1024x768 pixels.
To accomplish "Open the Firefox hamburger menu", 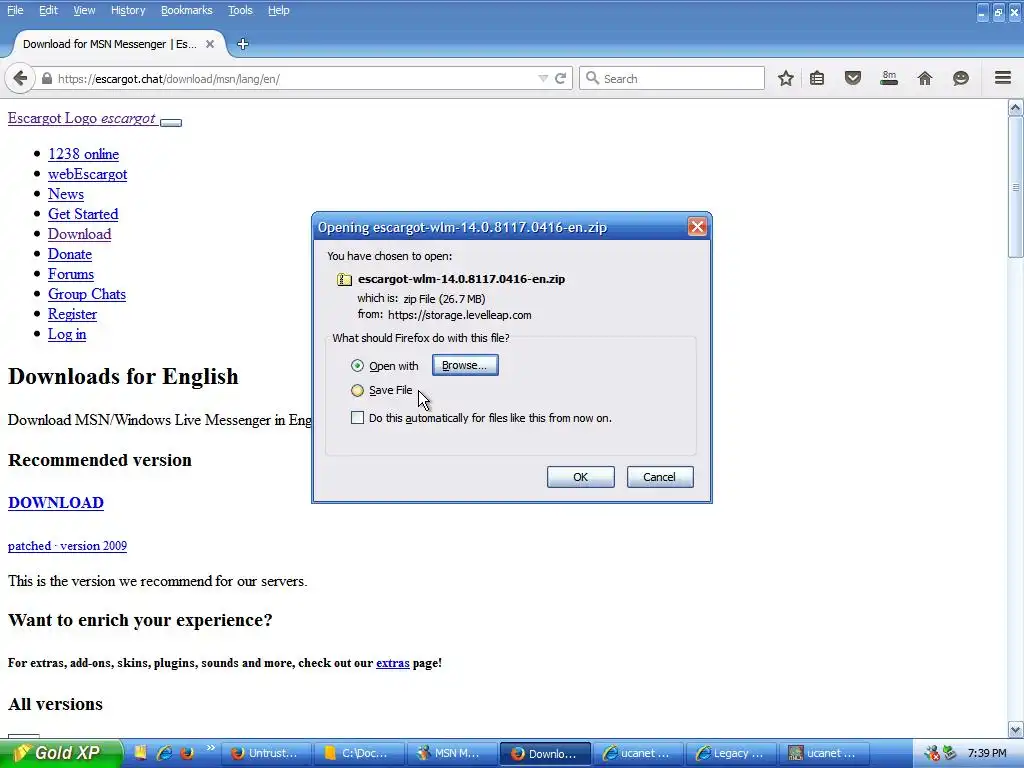I will point(1003,78).
